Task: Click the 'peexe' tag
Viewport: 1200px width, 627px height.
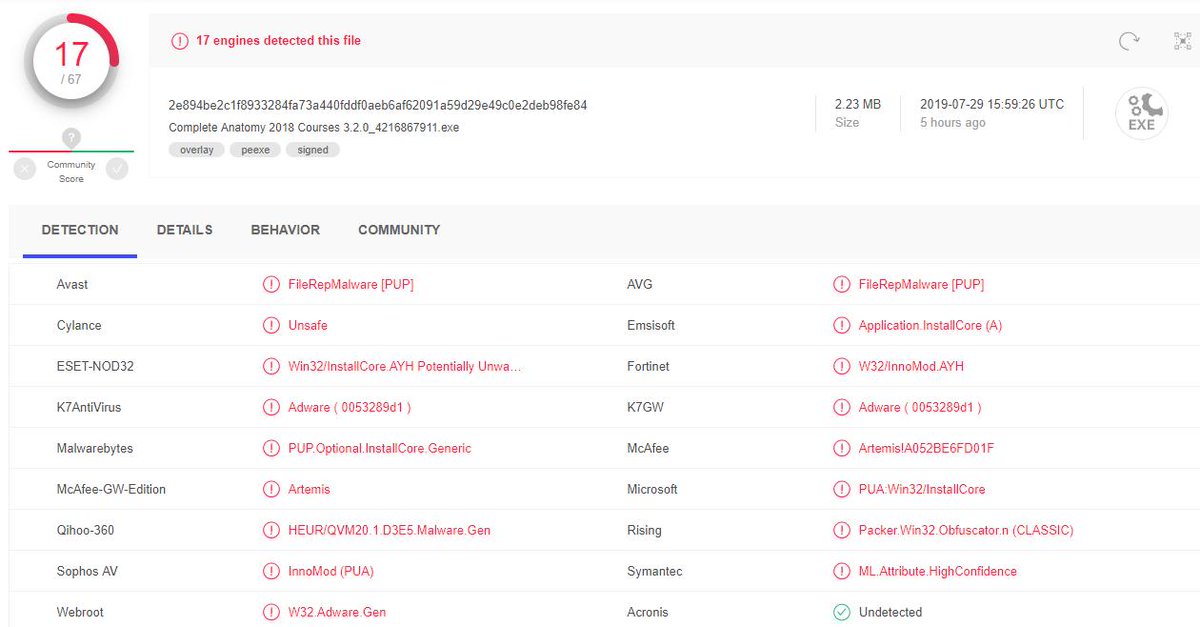Action: (x=255, y=150)
